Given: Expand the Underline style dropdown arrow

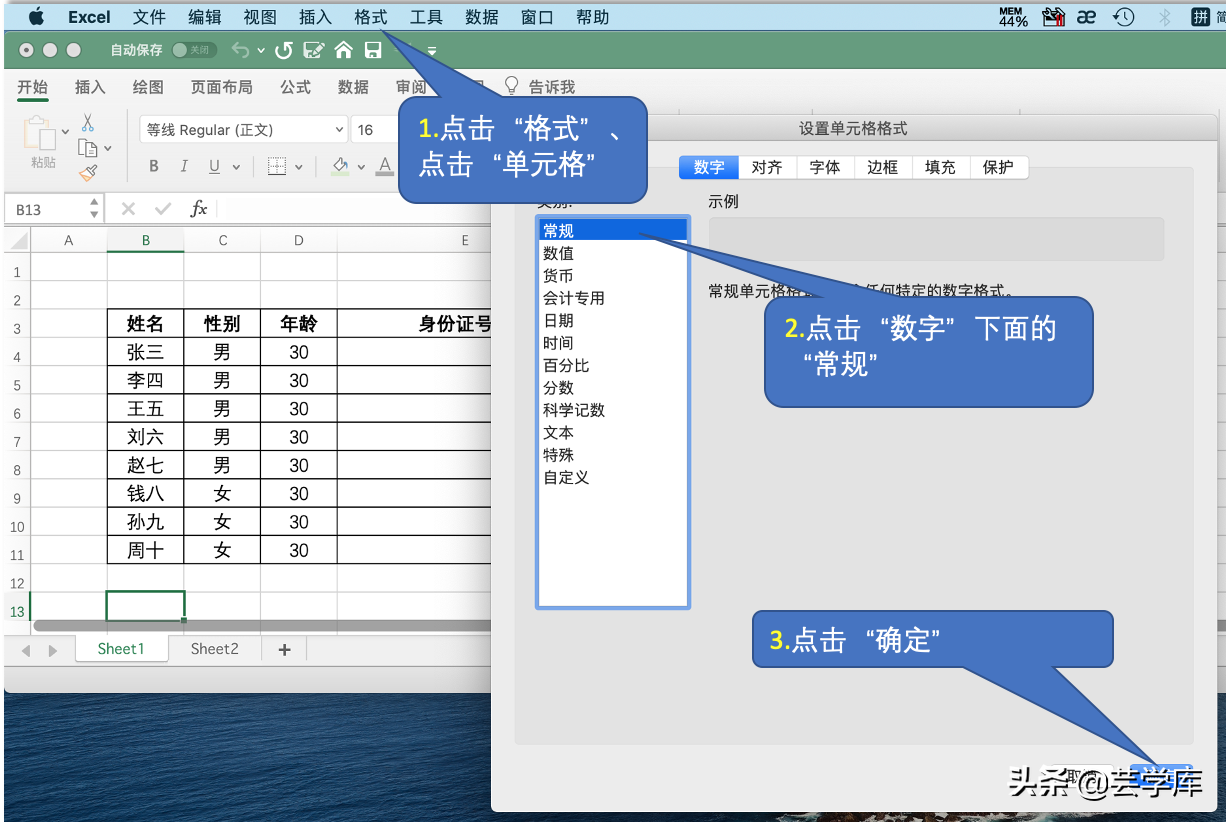Looking at the screenshot, I should coord(235,168).
